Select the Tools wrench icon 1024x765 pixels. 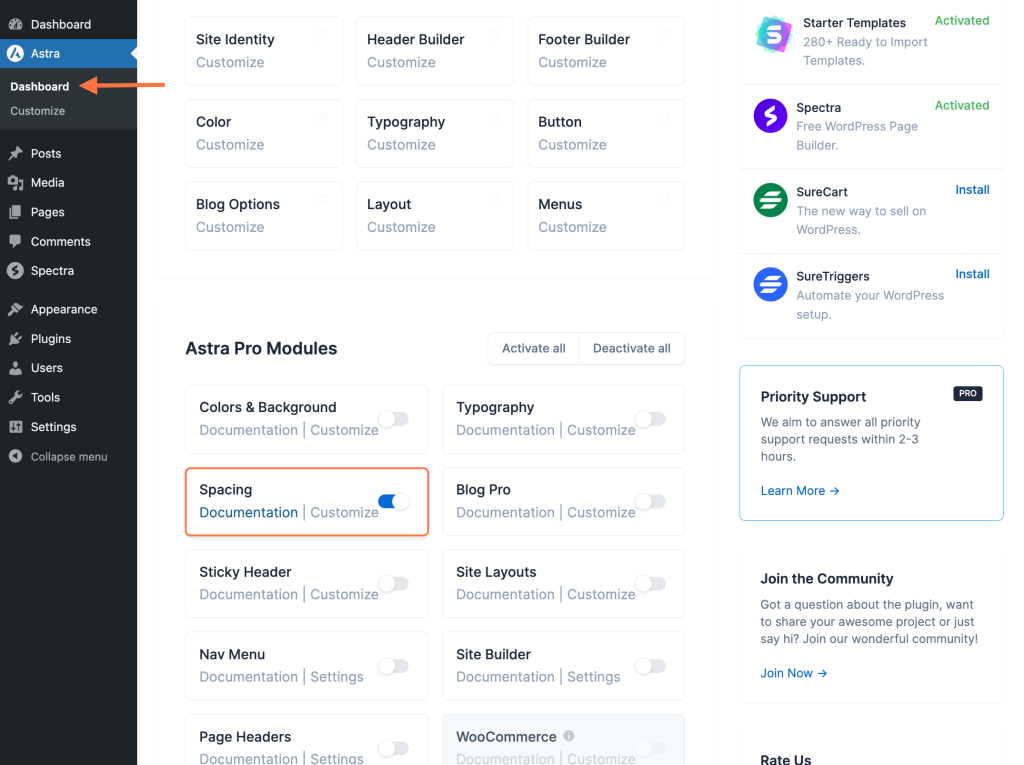(x=16, y=397)
